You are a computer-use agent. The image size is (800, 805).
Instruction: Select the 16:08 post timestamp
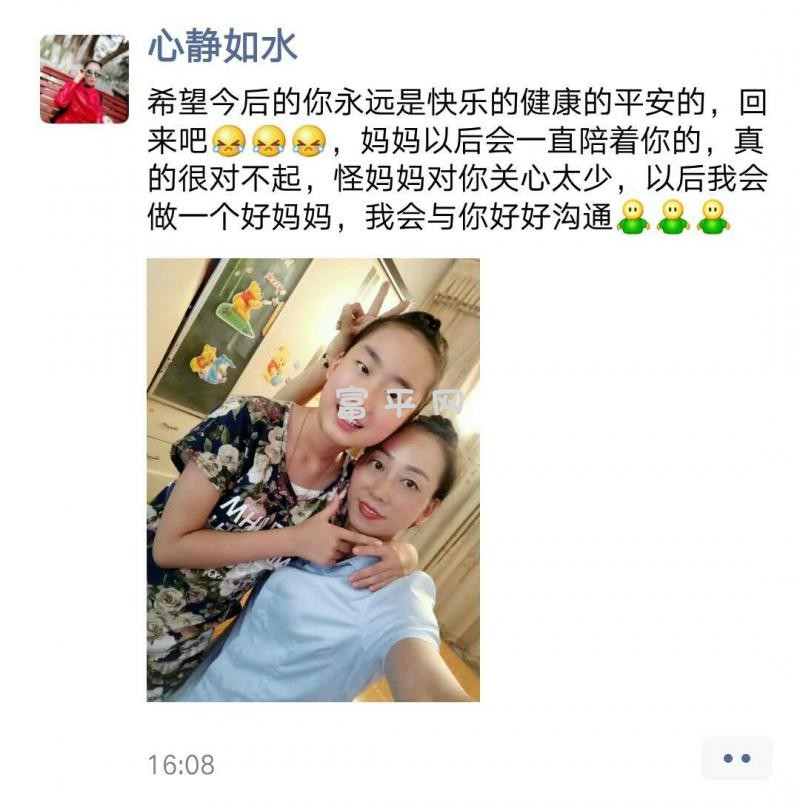pos(181,765)
